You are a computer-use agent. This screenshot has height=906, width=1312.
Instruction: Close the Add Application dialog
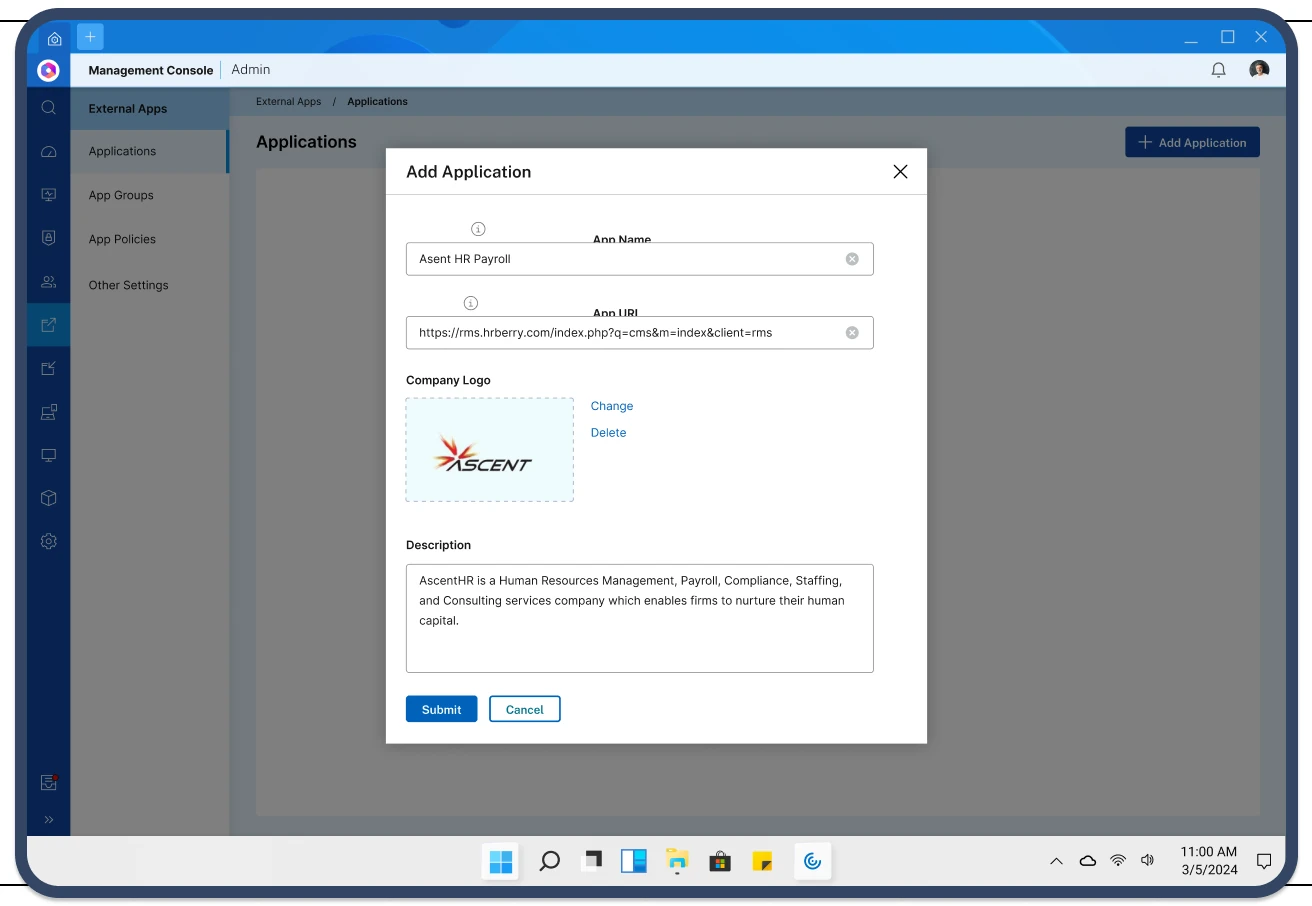[x=900, y=172]
